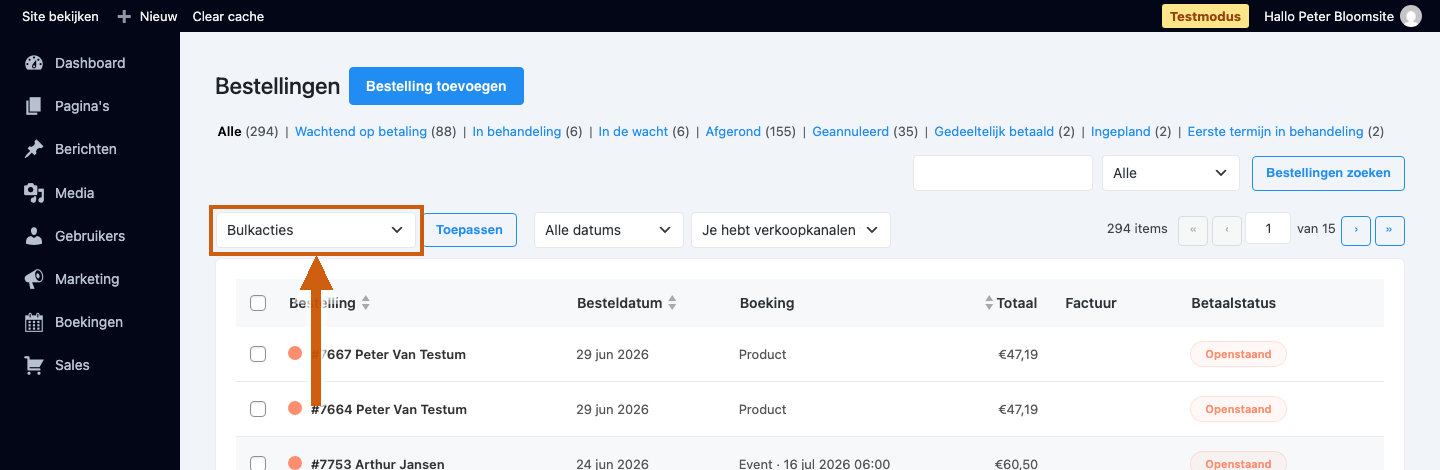Tick checkbox for order #7667
The width and height of the screenshot is (1440, 470).
point(258,354)
